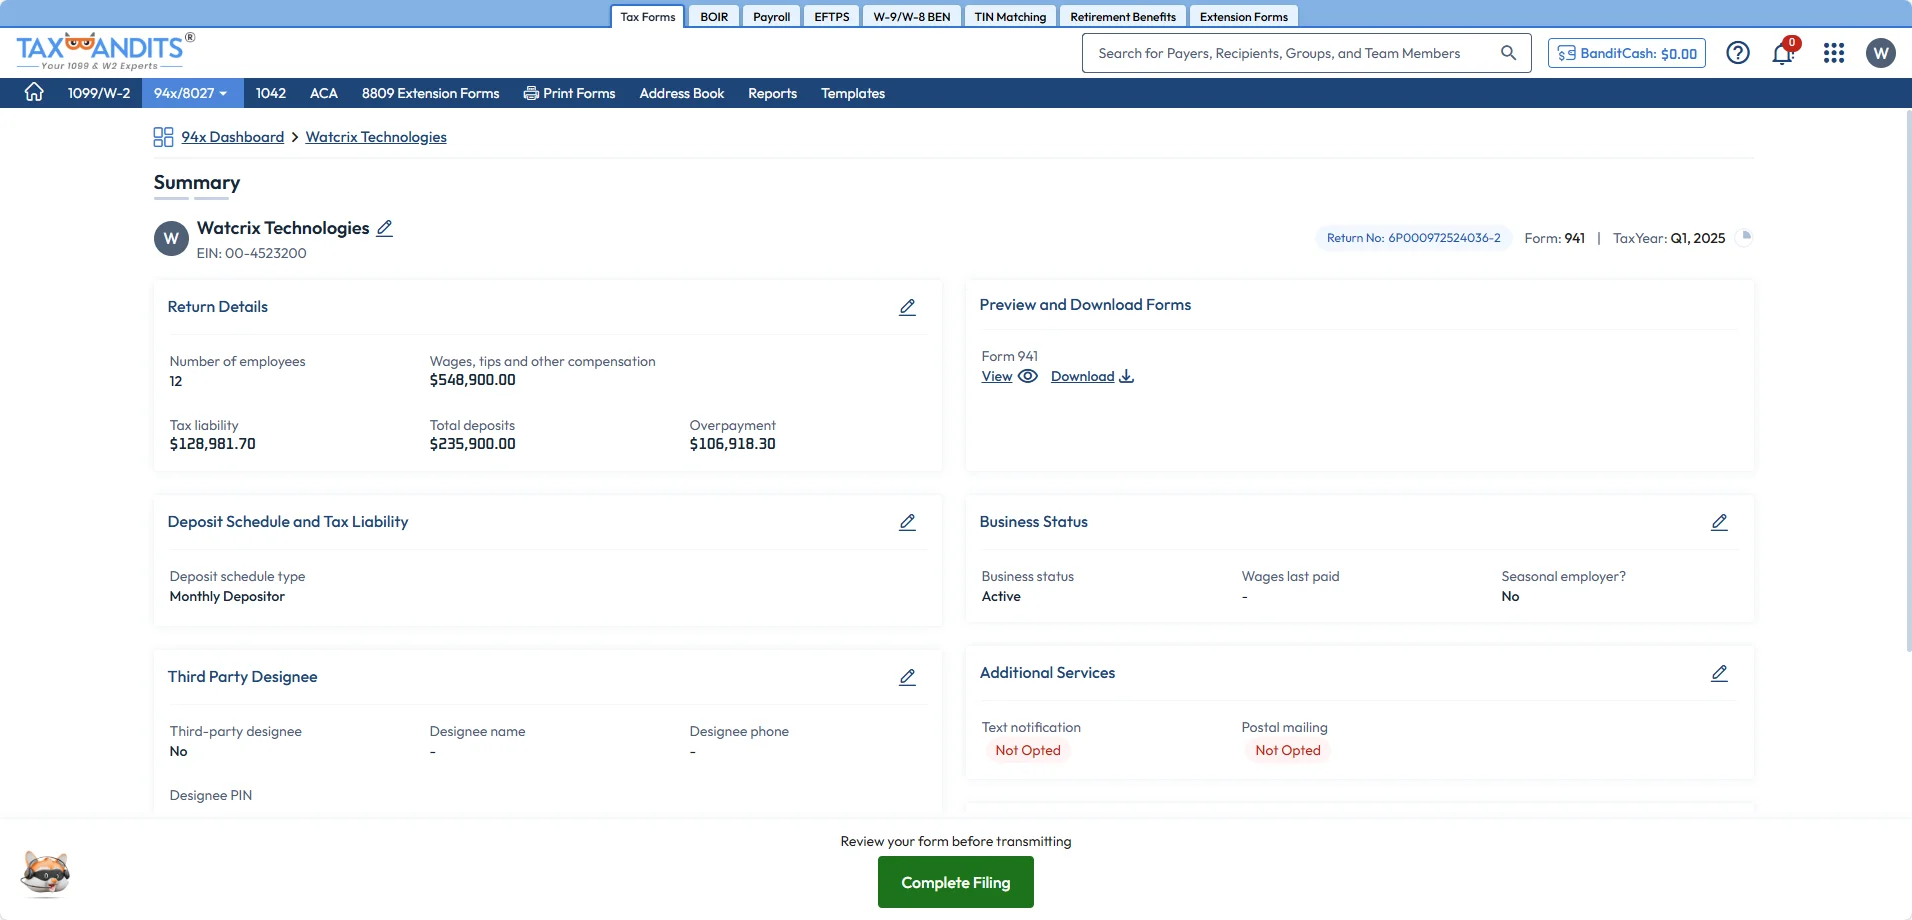Click the Complete Filing button
The width and height of the screenshot is (1912, 920).
tap(956, 882)
